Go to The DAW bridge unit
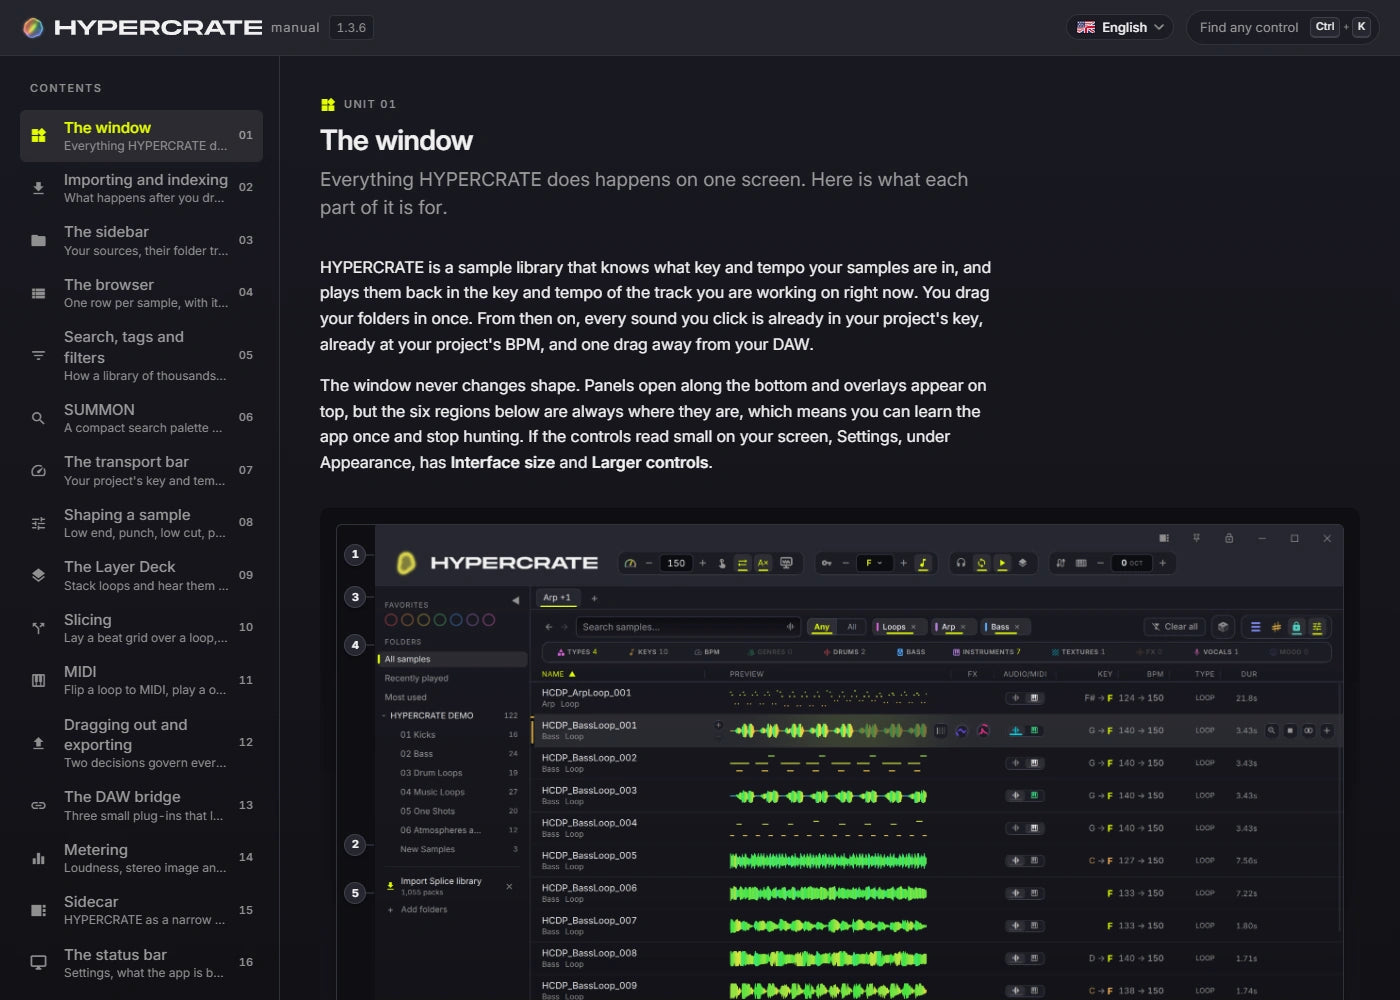This screenshot has height=1000, width=1400. (x=141, y=805)
